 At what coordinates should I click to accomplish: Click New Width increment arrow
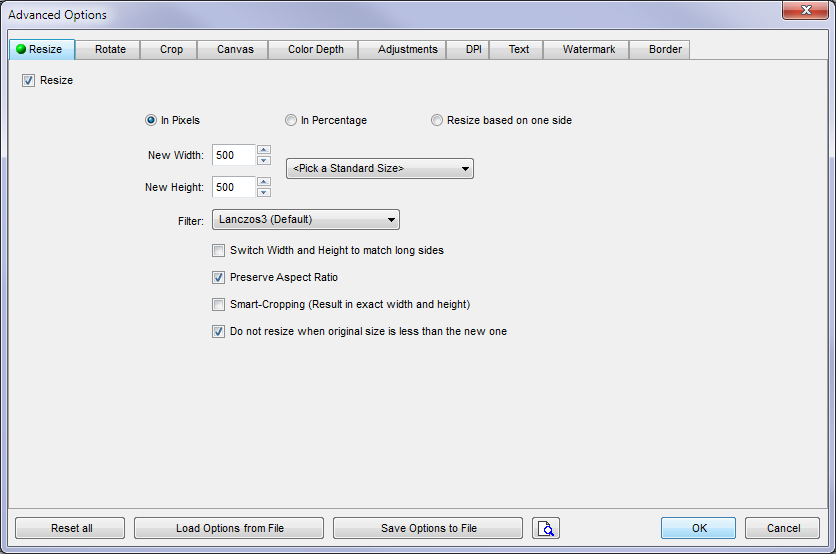[x=264, y=150]
